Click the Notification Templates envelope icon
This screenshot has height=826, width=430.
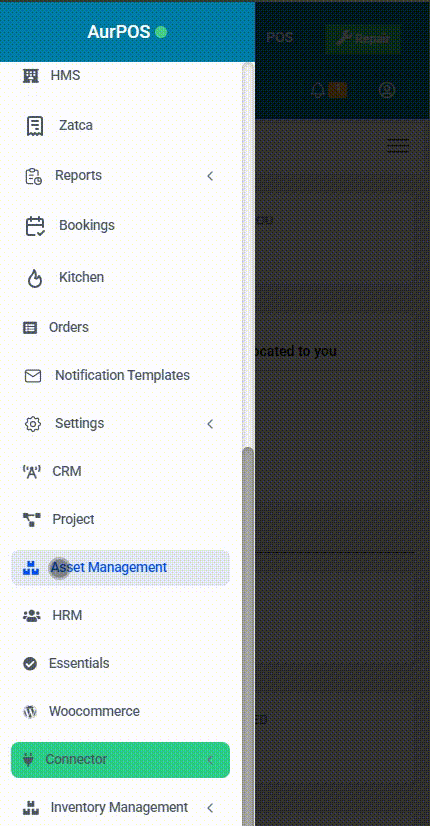coord(33,376)
